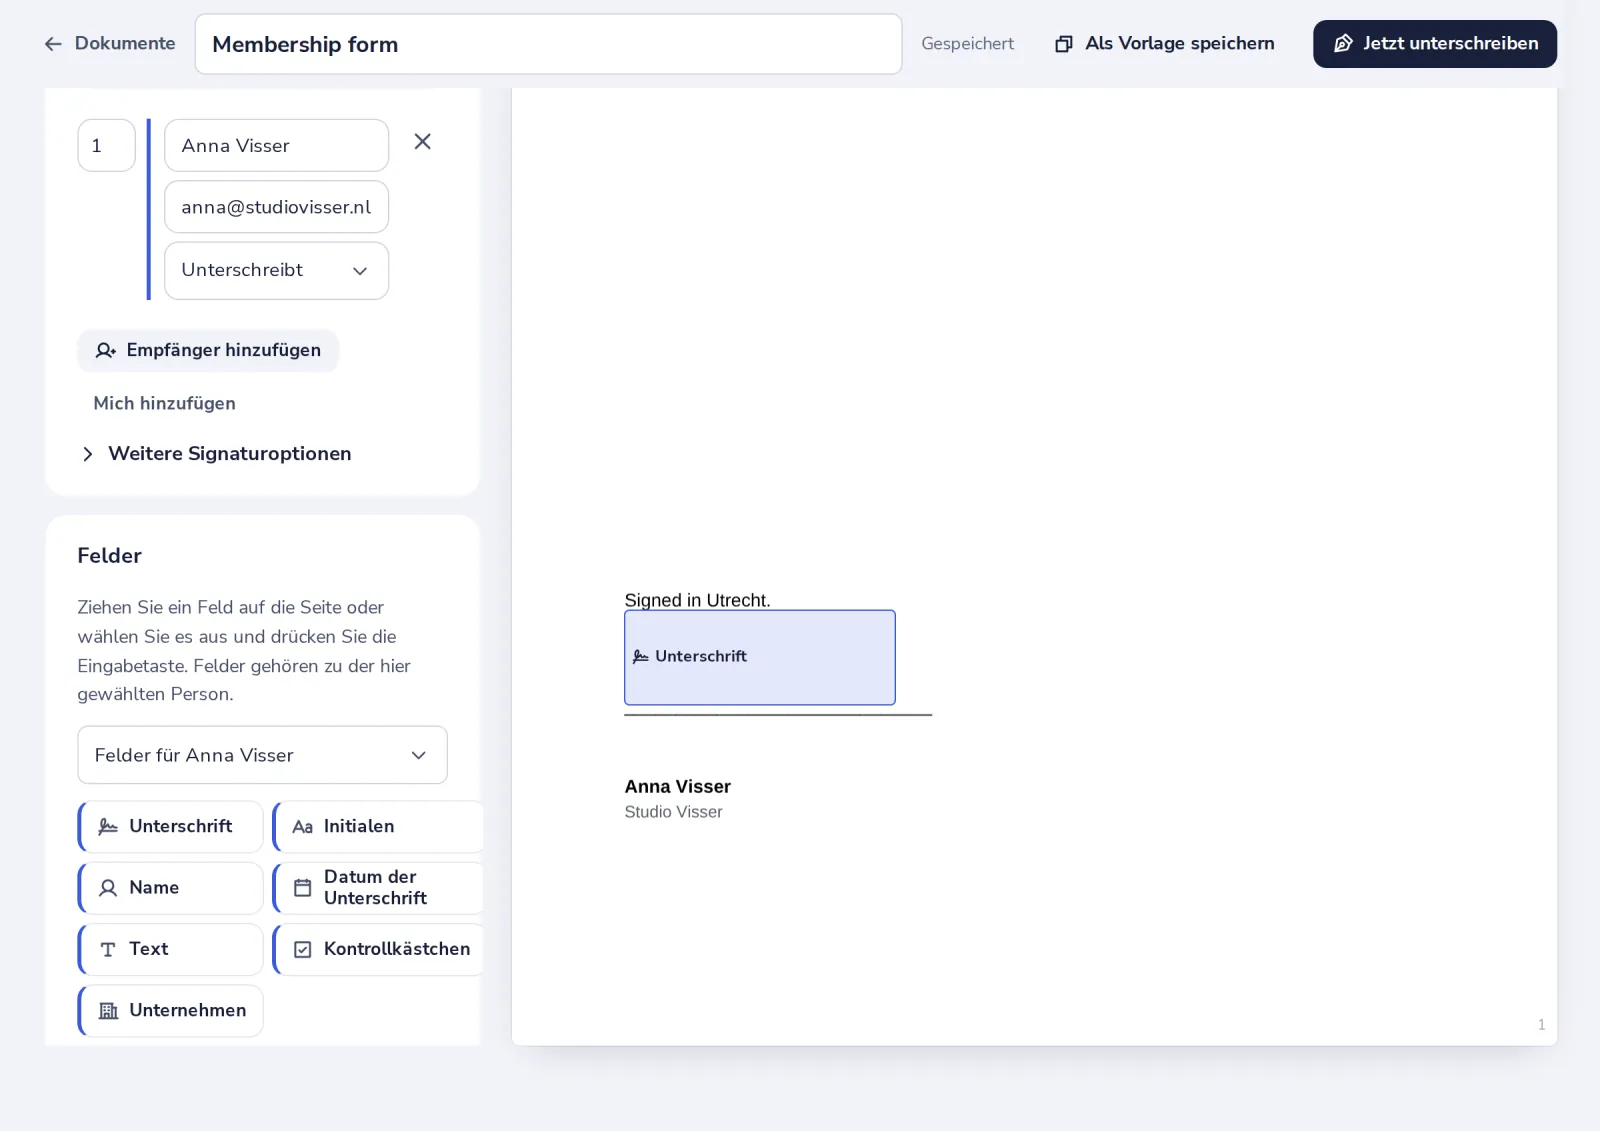Select the Unterschrift field tile
The image size is (1600, 1131).
point(171,827)
